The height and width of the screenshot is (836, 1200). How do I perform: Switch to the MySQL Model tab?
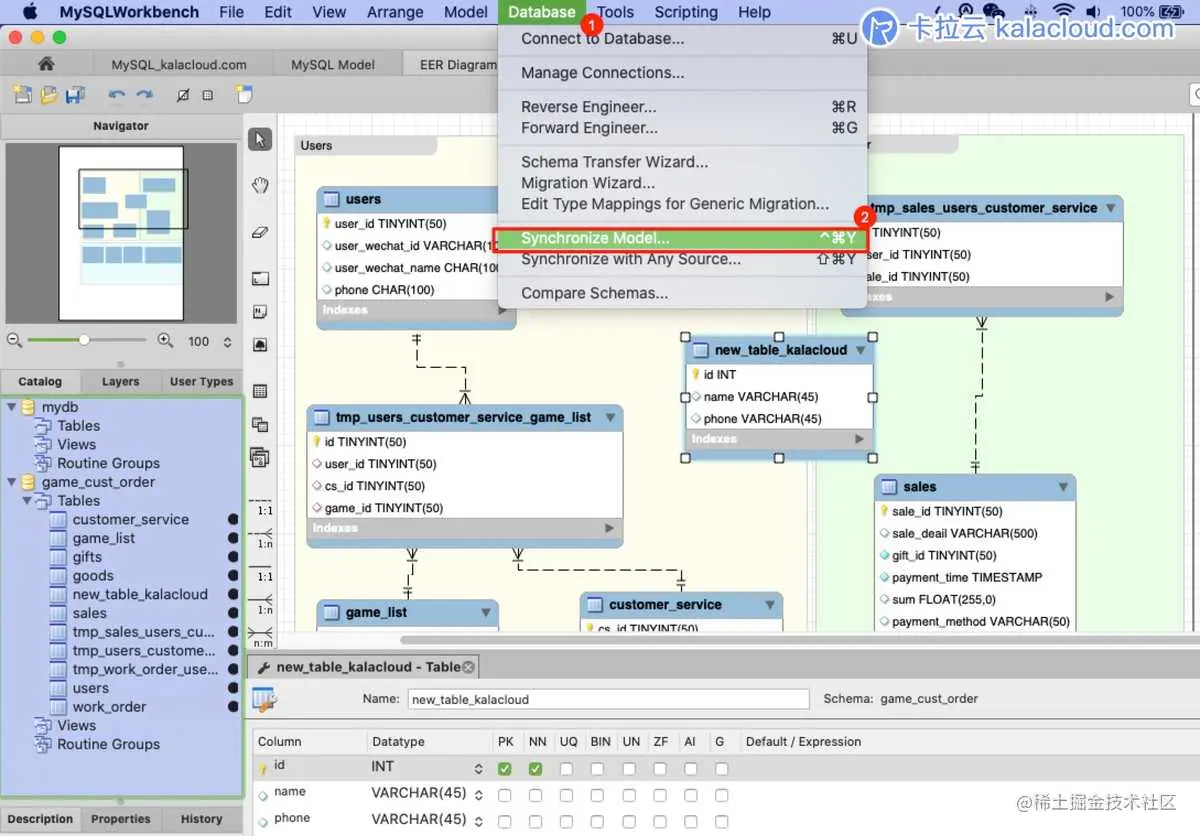pyautogui.click(x=333, y=64)
